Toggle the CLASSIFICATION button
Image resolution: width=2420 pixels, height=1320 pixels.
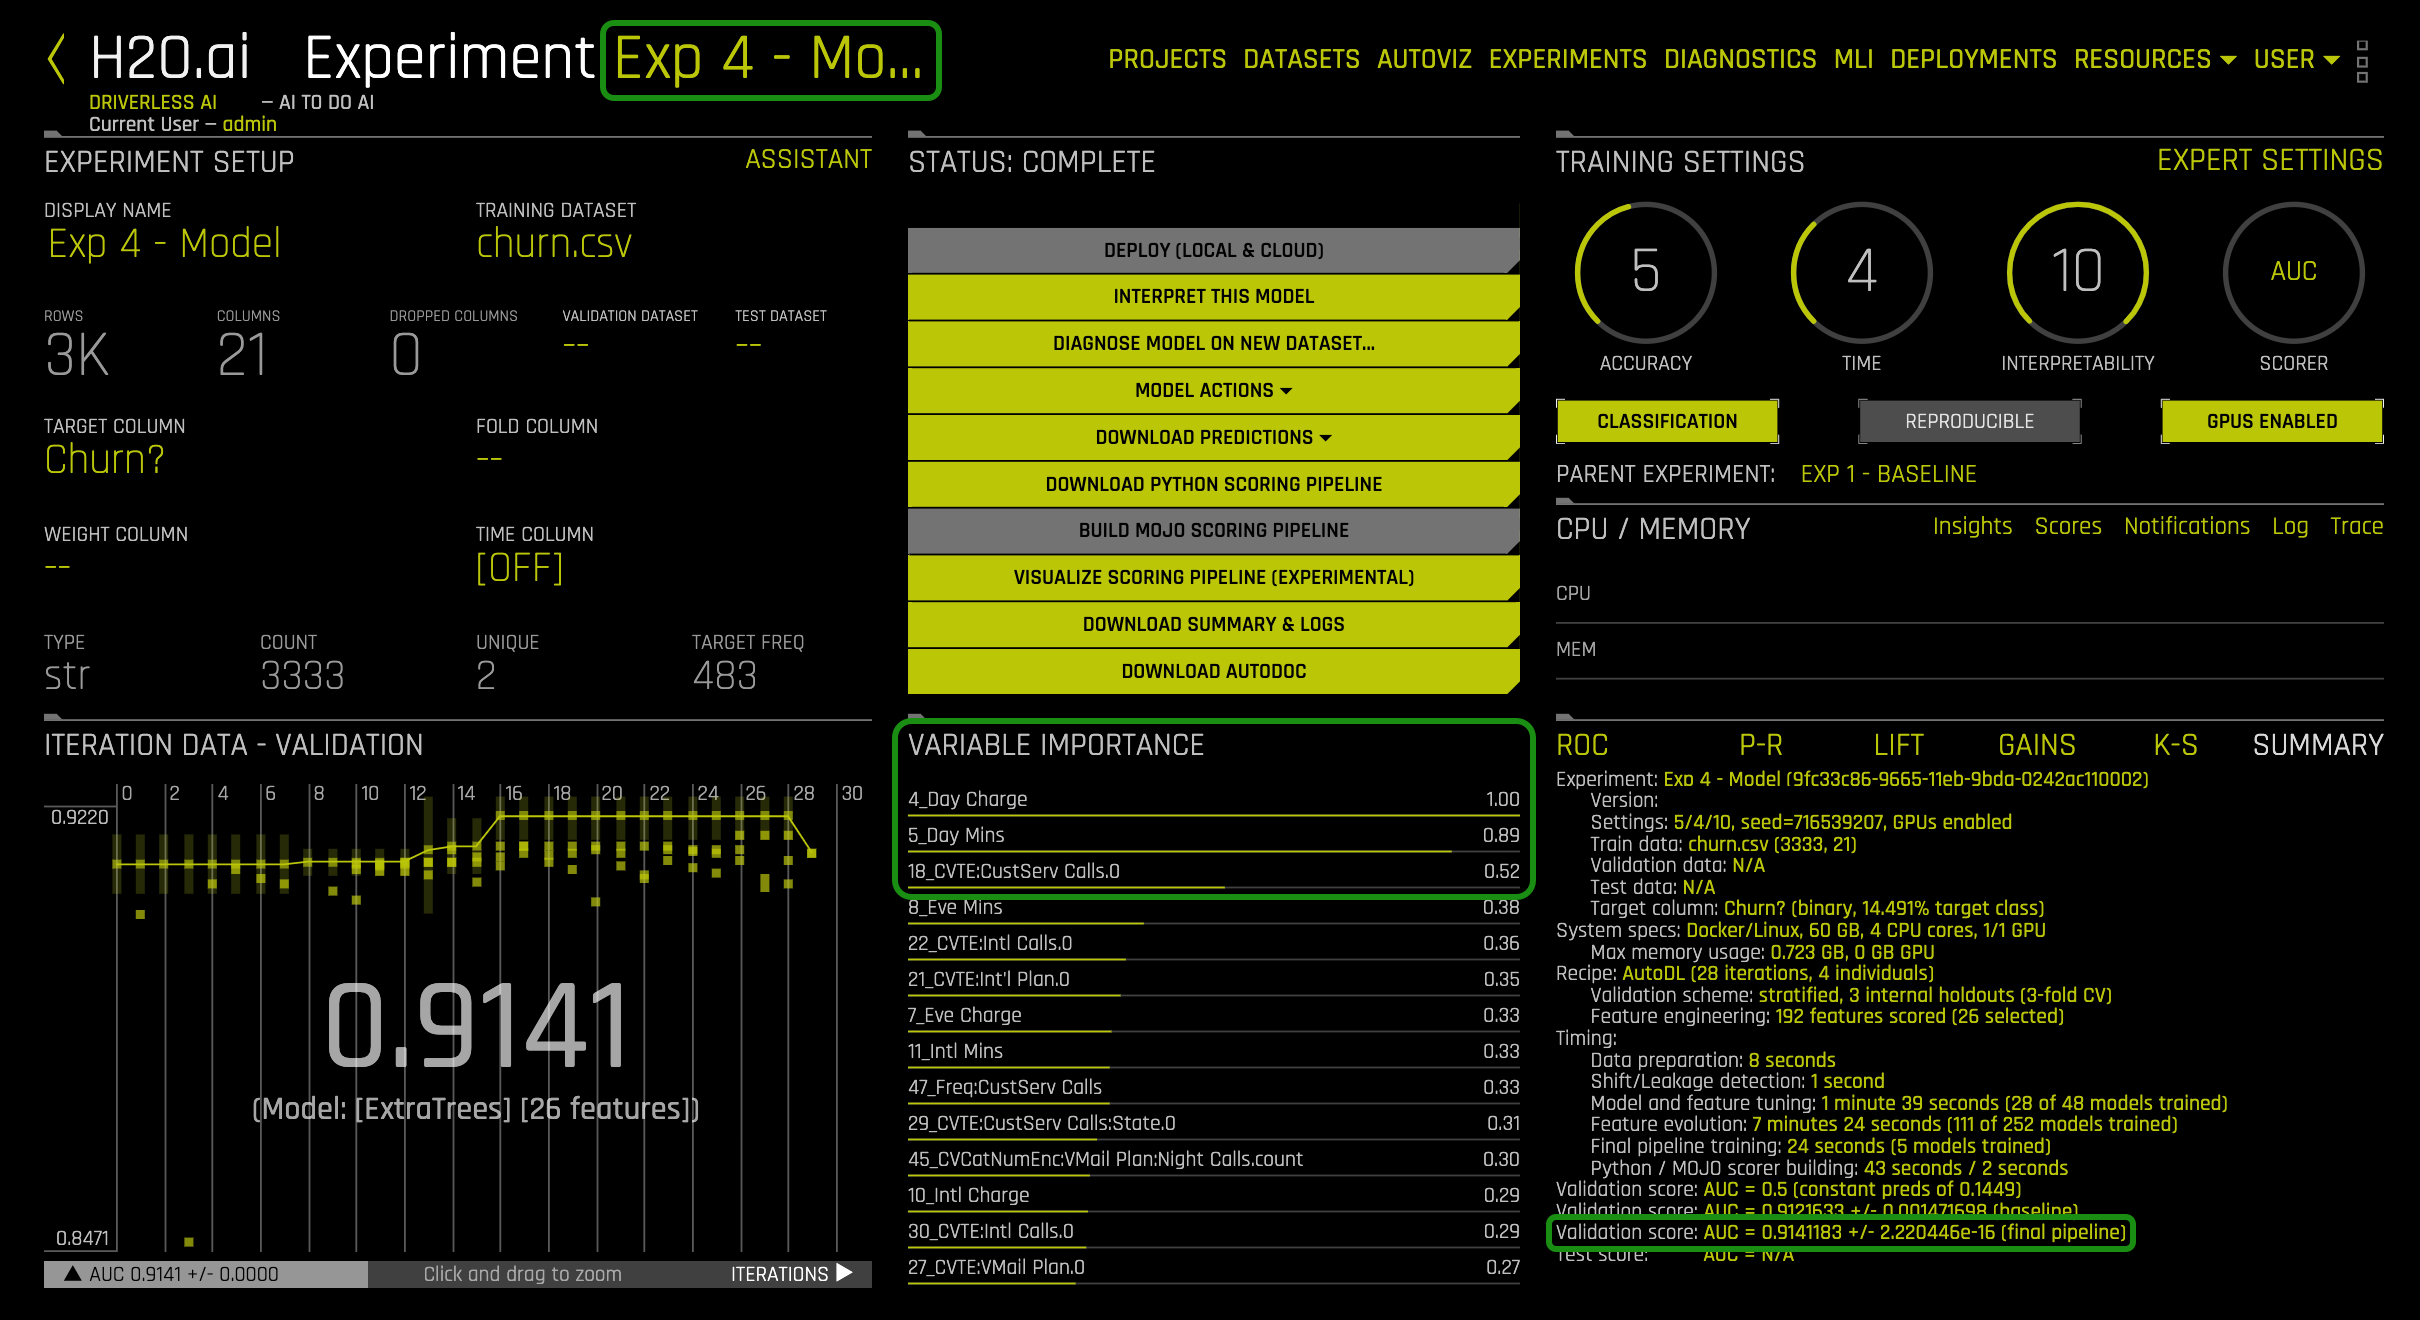pyautogui.click(x=1667, y=421)
